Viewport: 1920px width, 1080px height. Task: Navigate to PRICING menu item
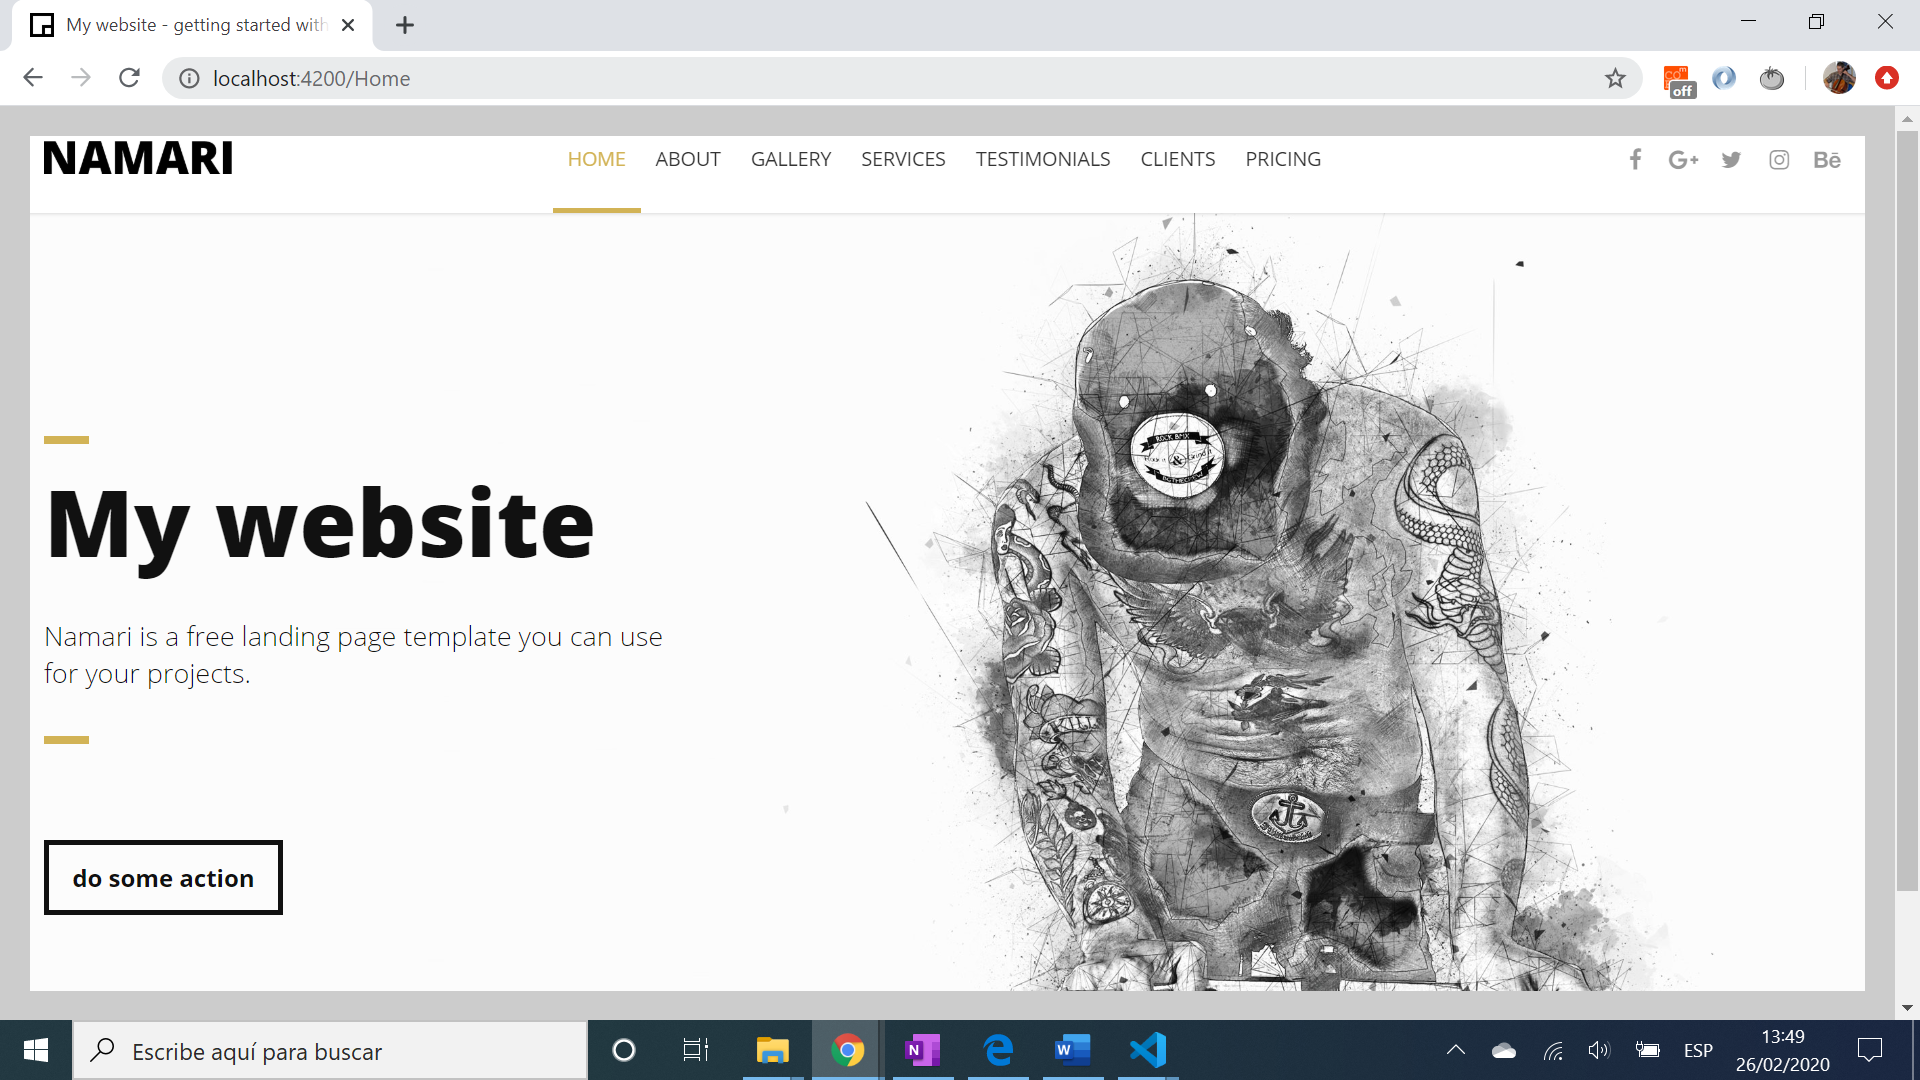(x=1283, y=160)
